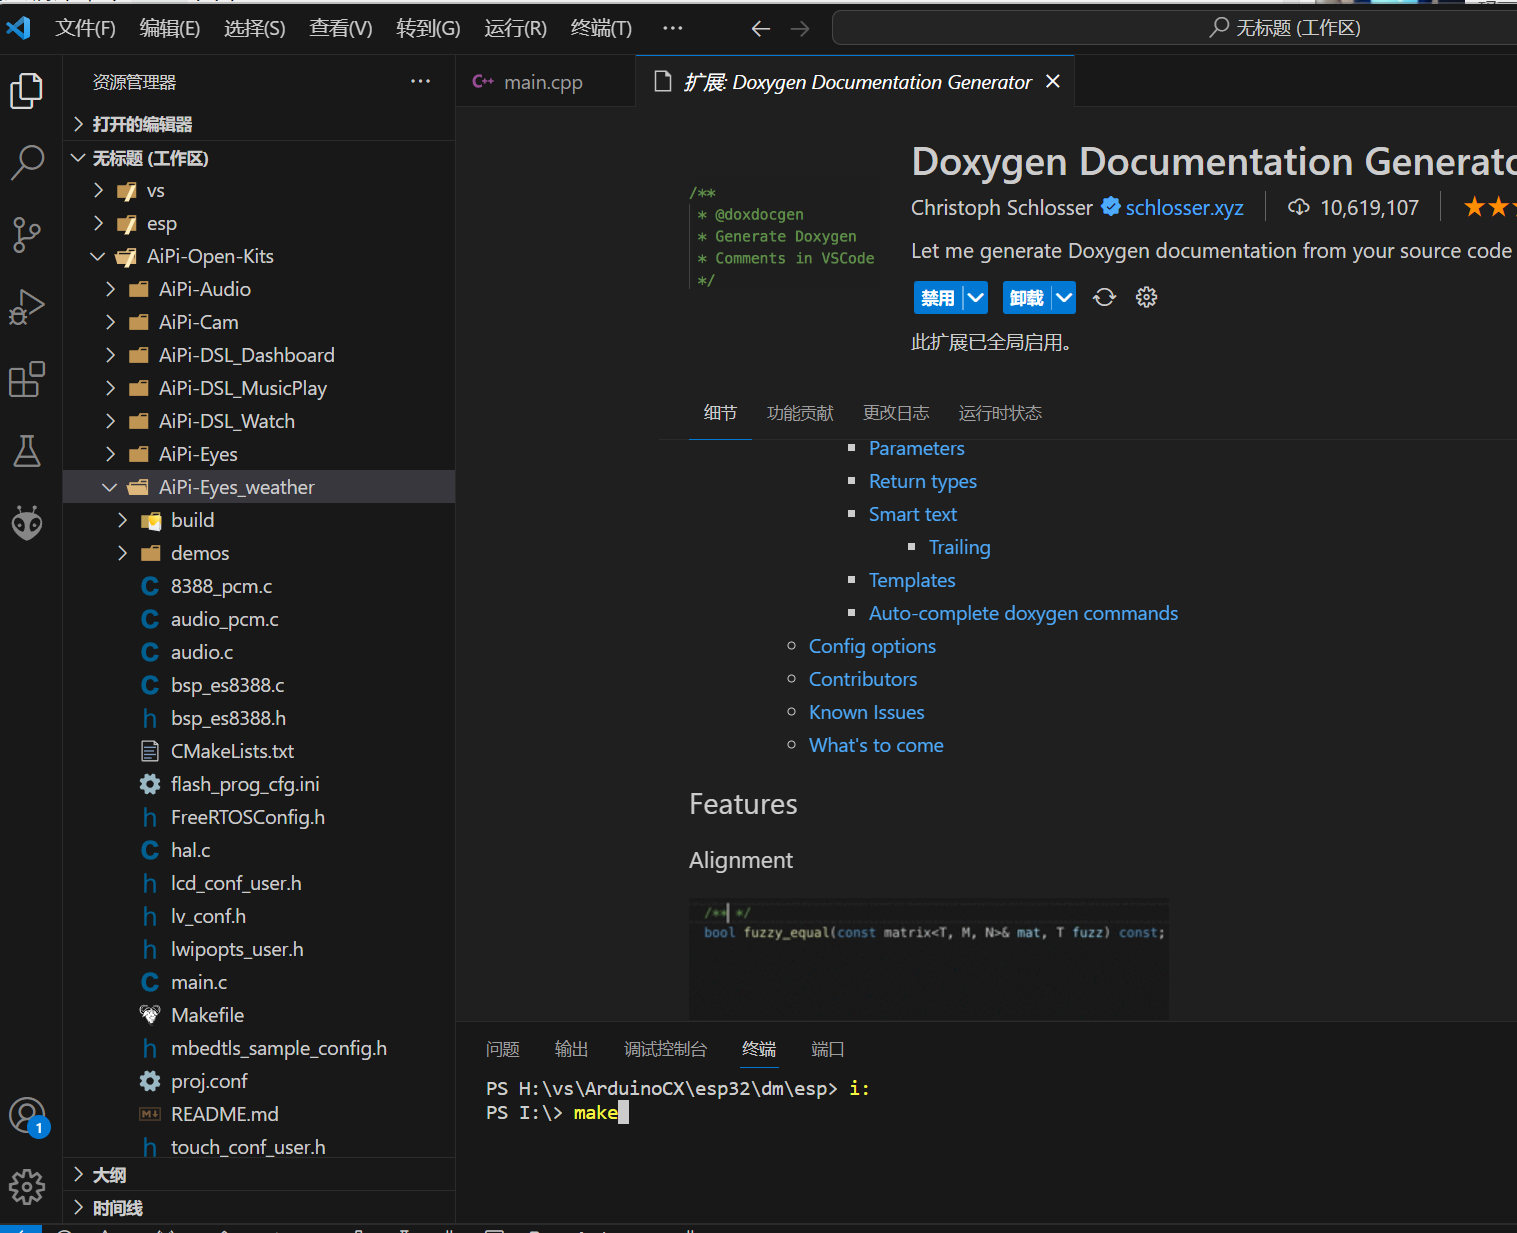The width and height of the screenshot is (1517, 1233).
Task: Expand the demos folder
Action: click(259, 553)
